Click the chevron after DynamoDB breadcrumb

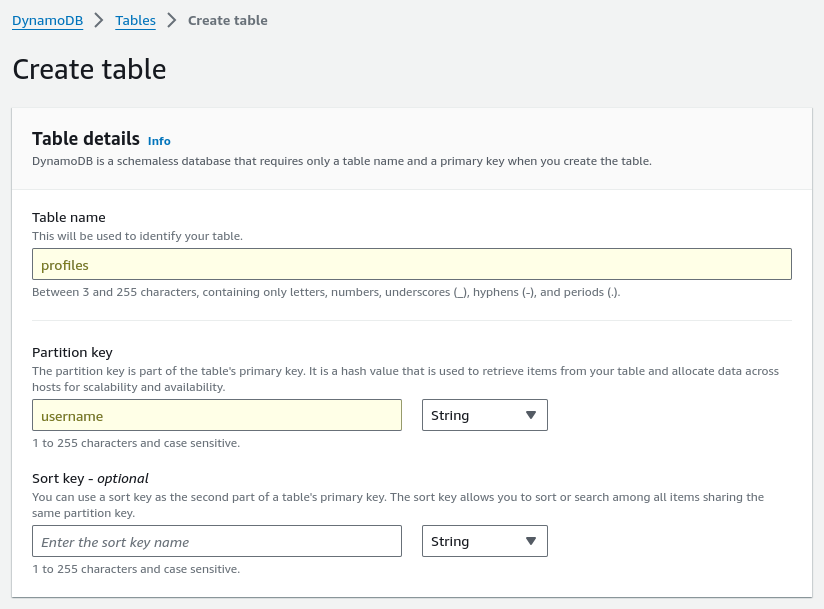99,20
